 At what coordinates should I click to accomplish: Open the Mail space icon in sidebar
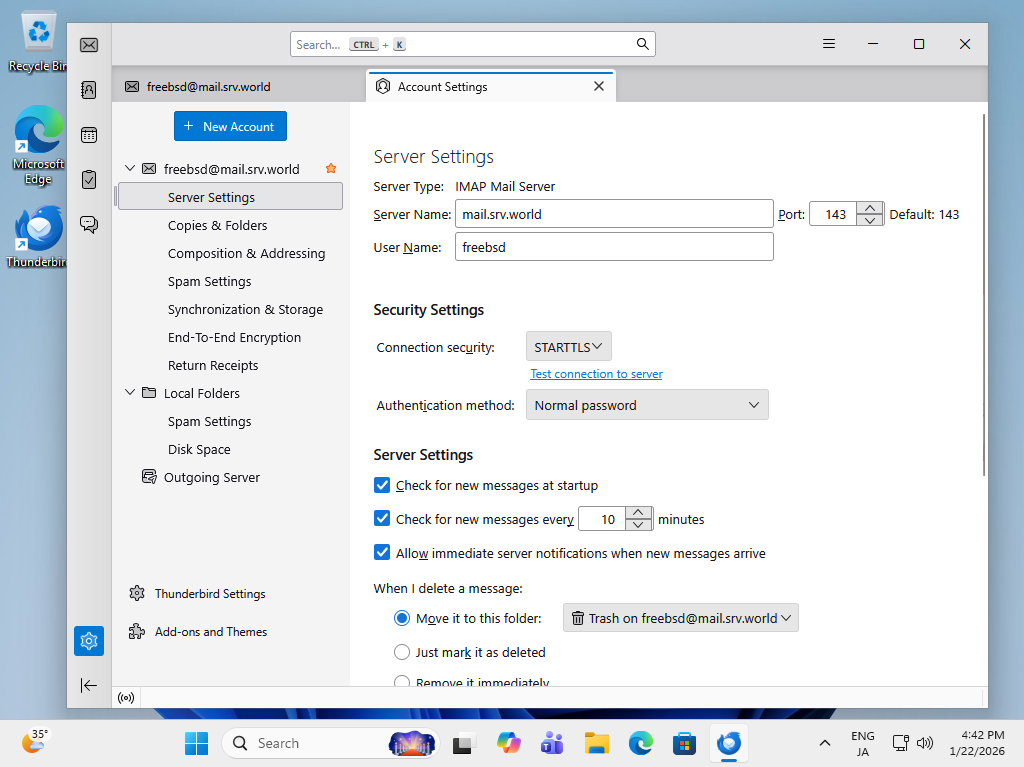89,45
